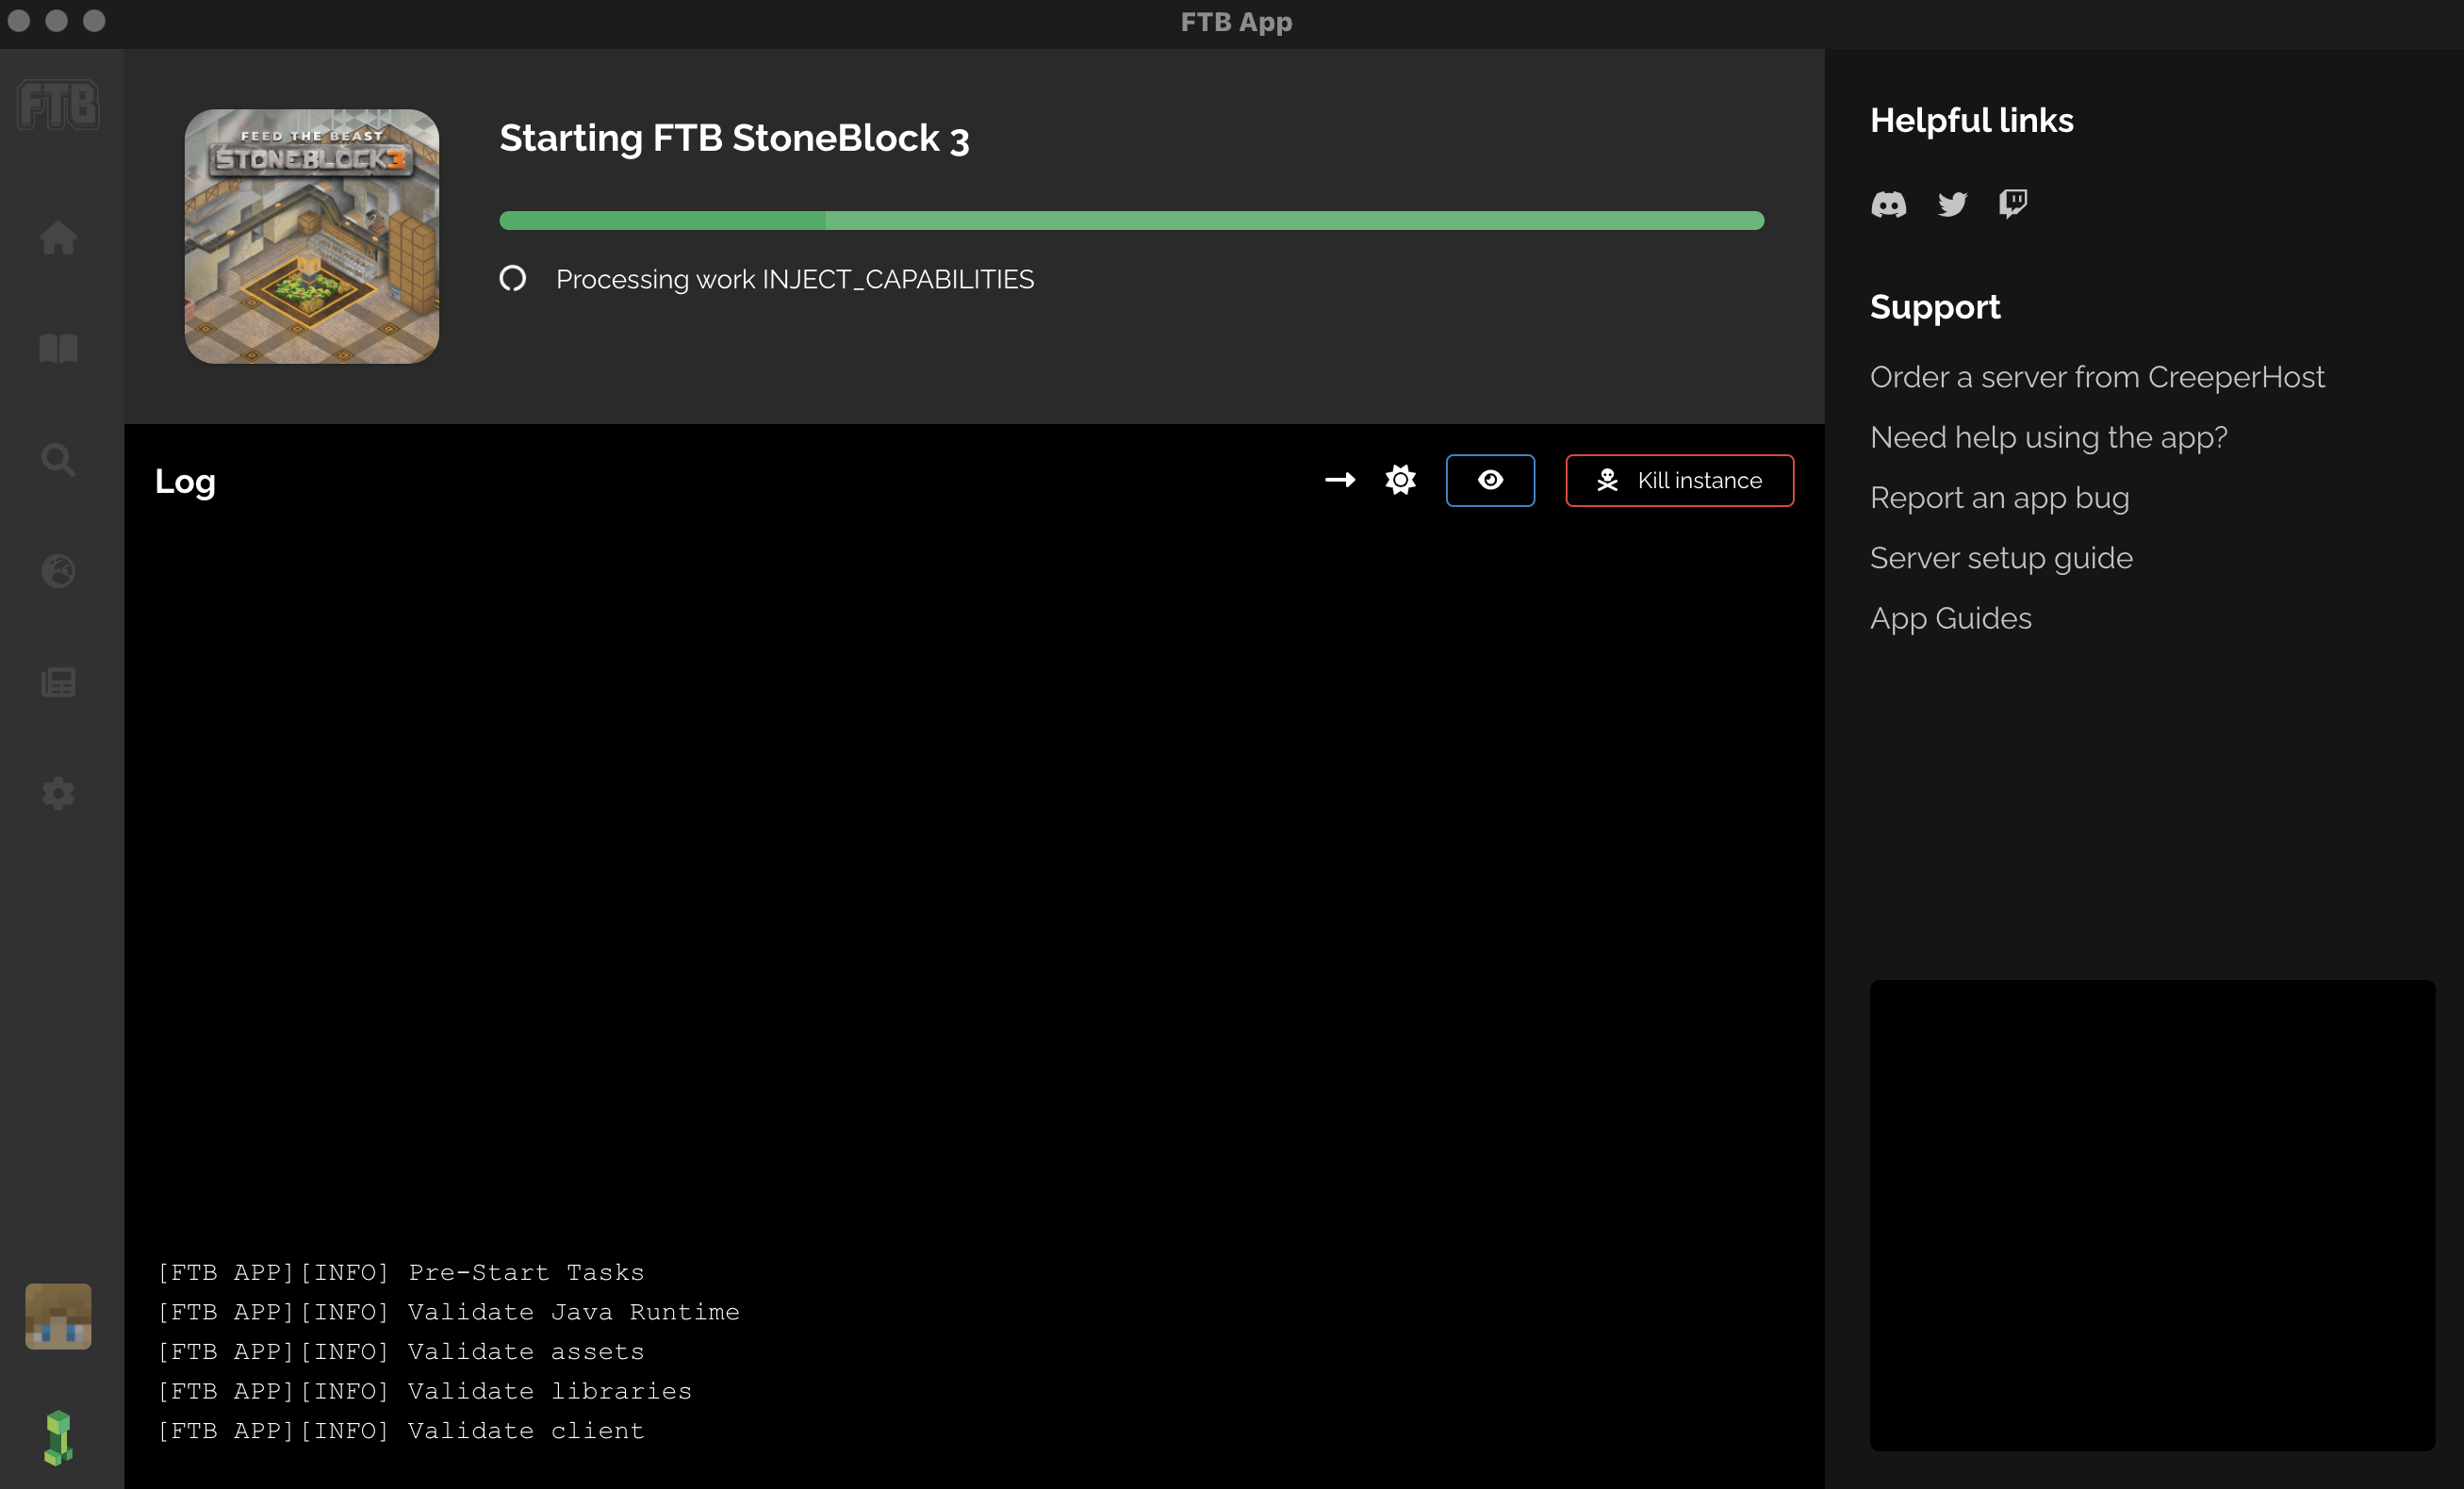Open the Twitter link icon
This screenshot has height=1489, width=2464.
tap(1951, 204)
